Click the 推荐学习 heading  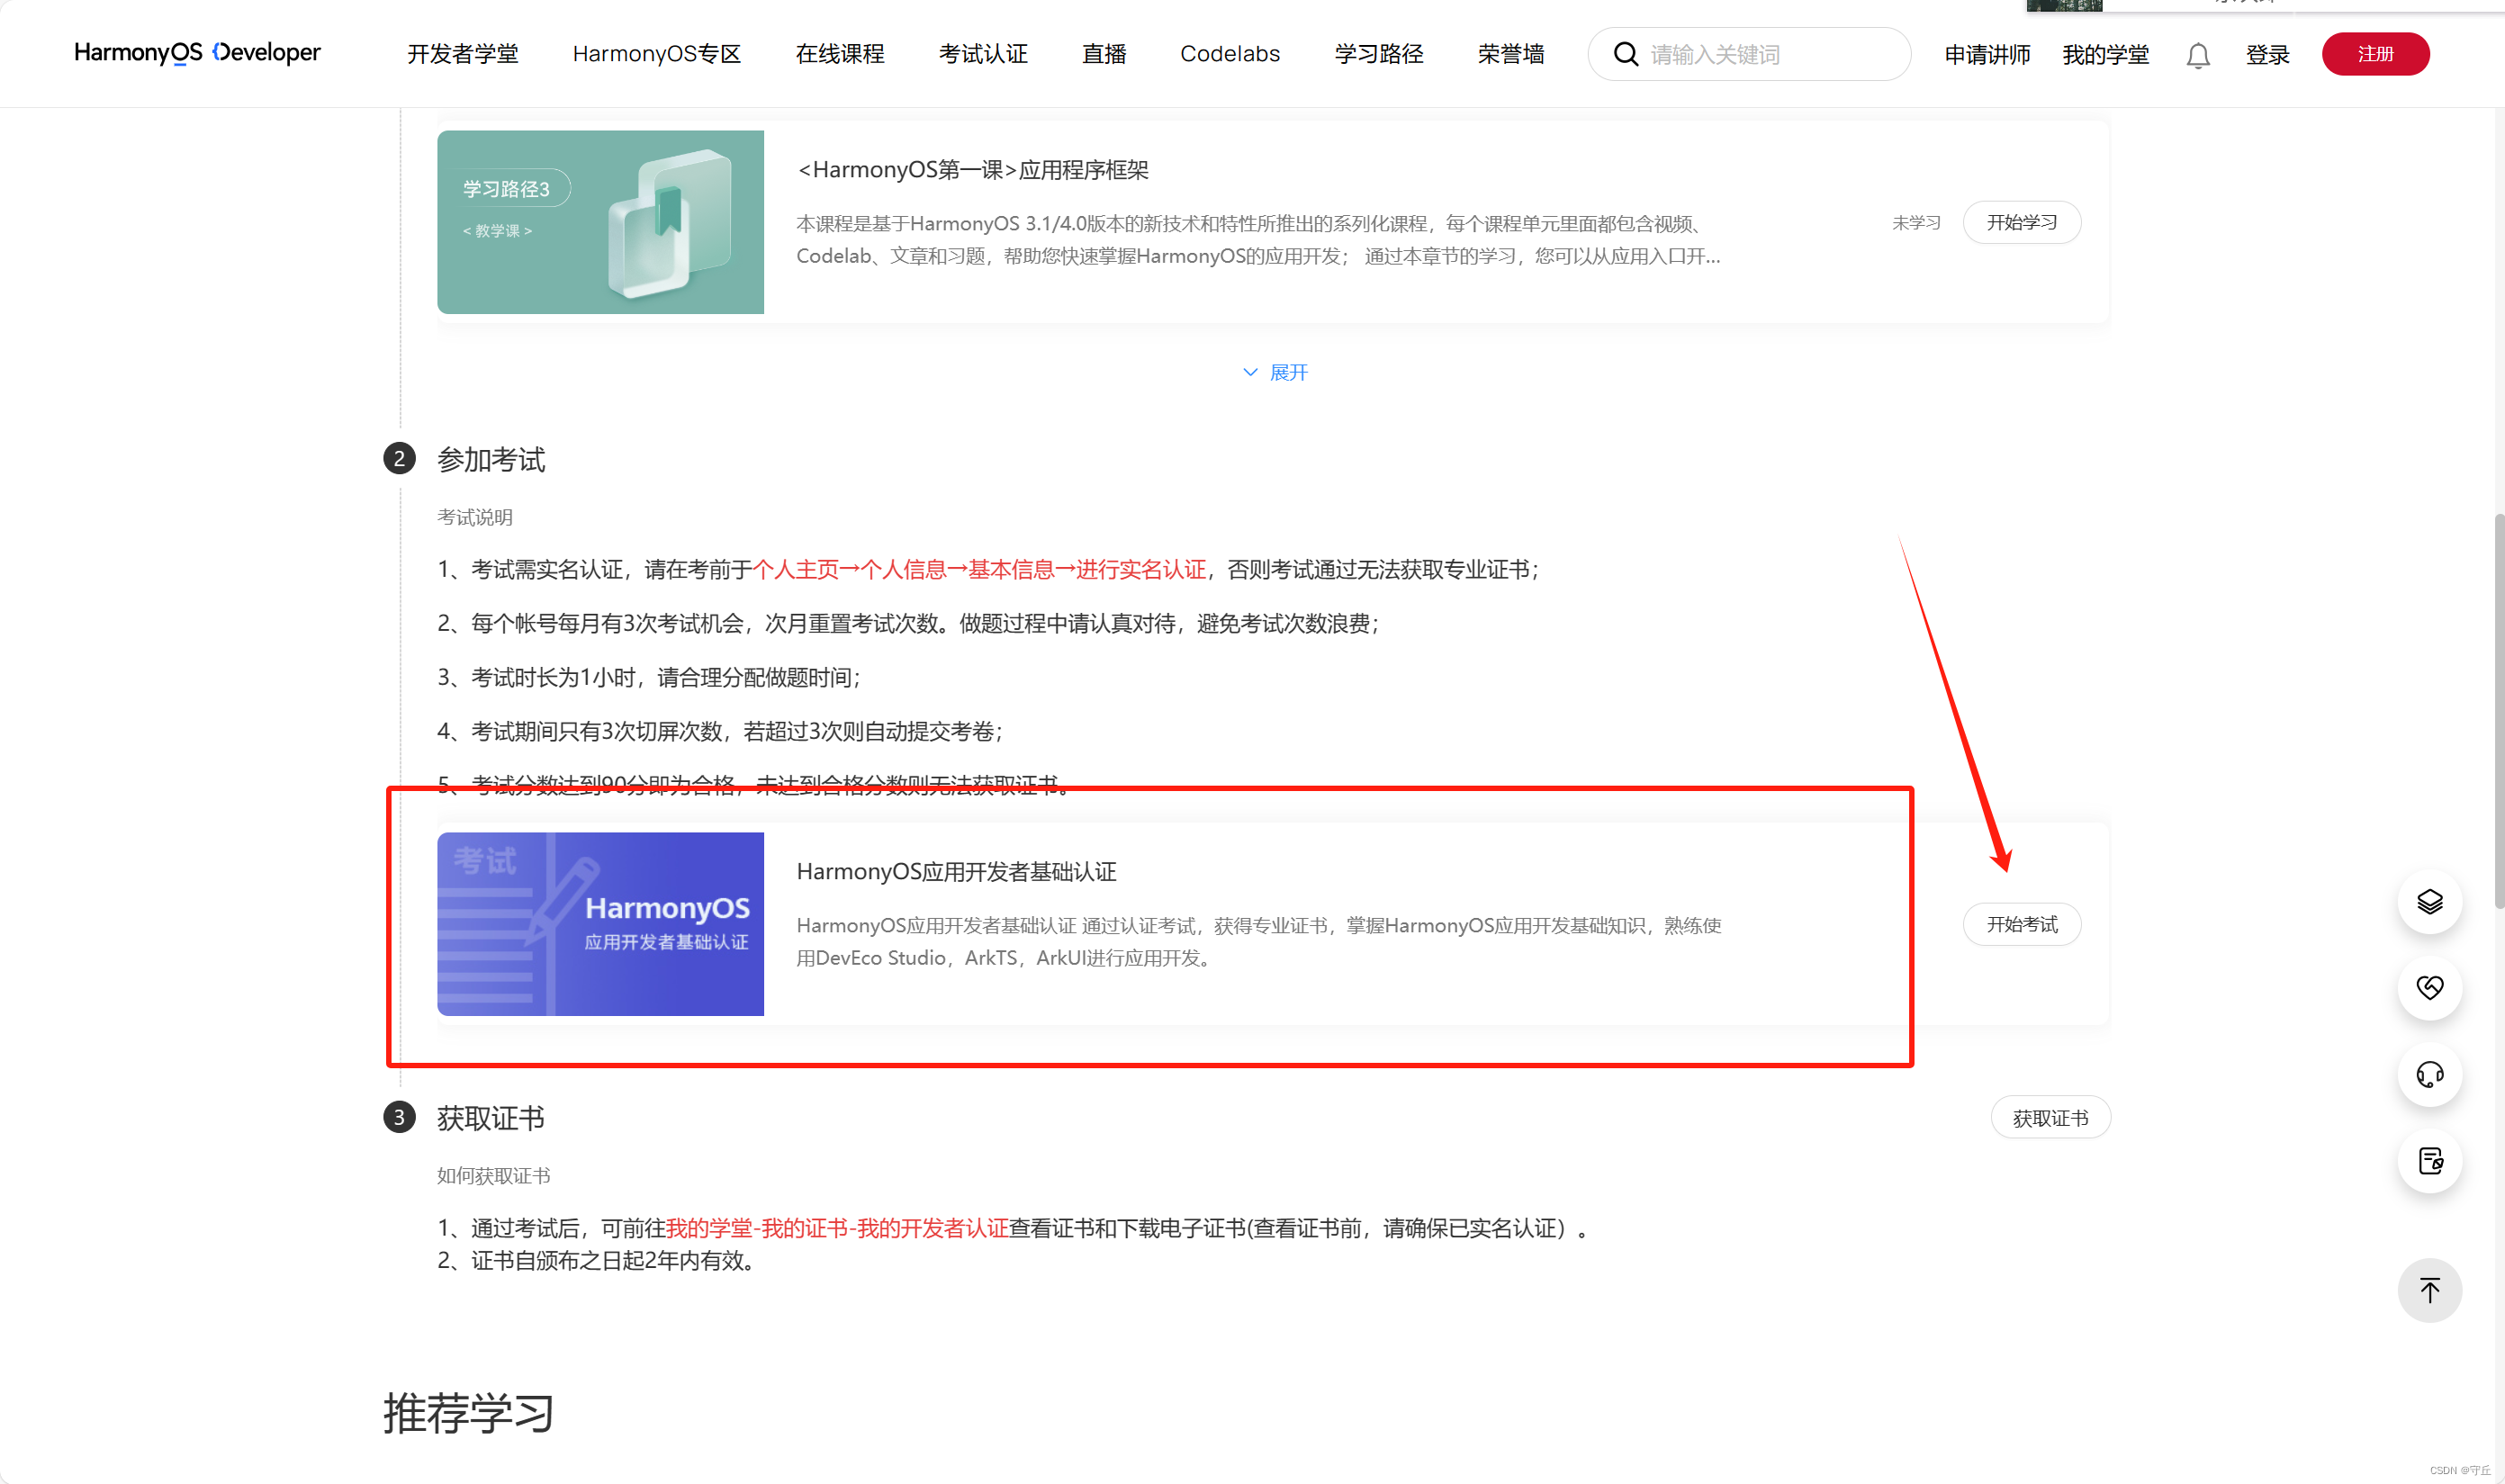(x=469, y=1414)
